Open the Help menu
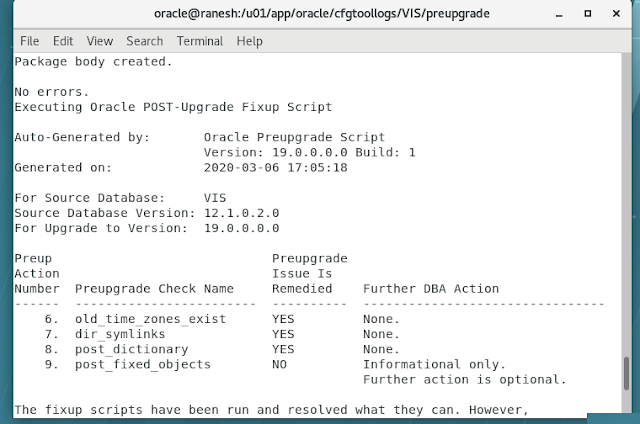The width and height of the screenshot is (640, 424). 249,41
